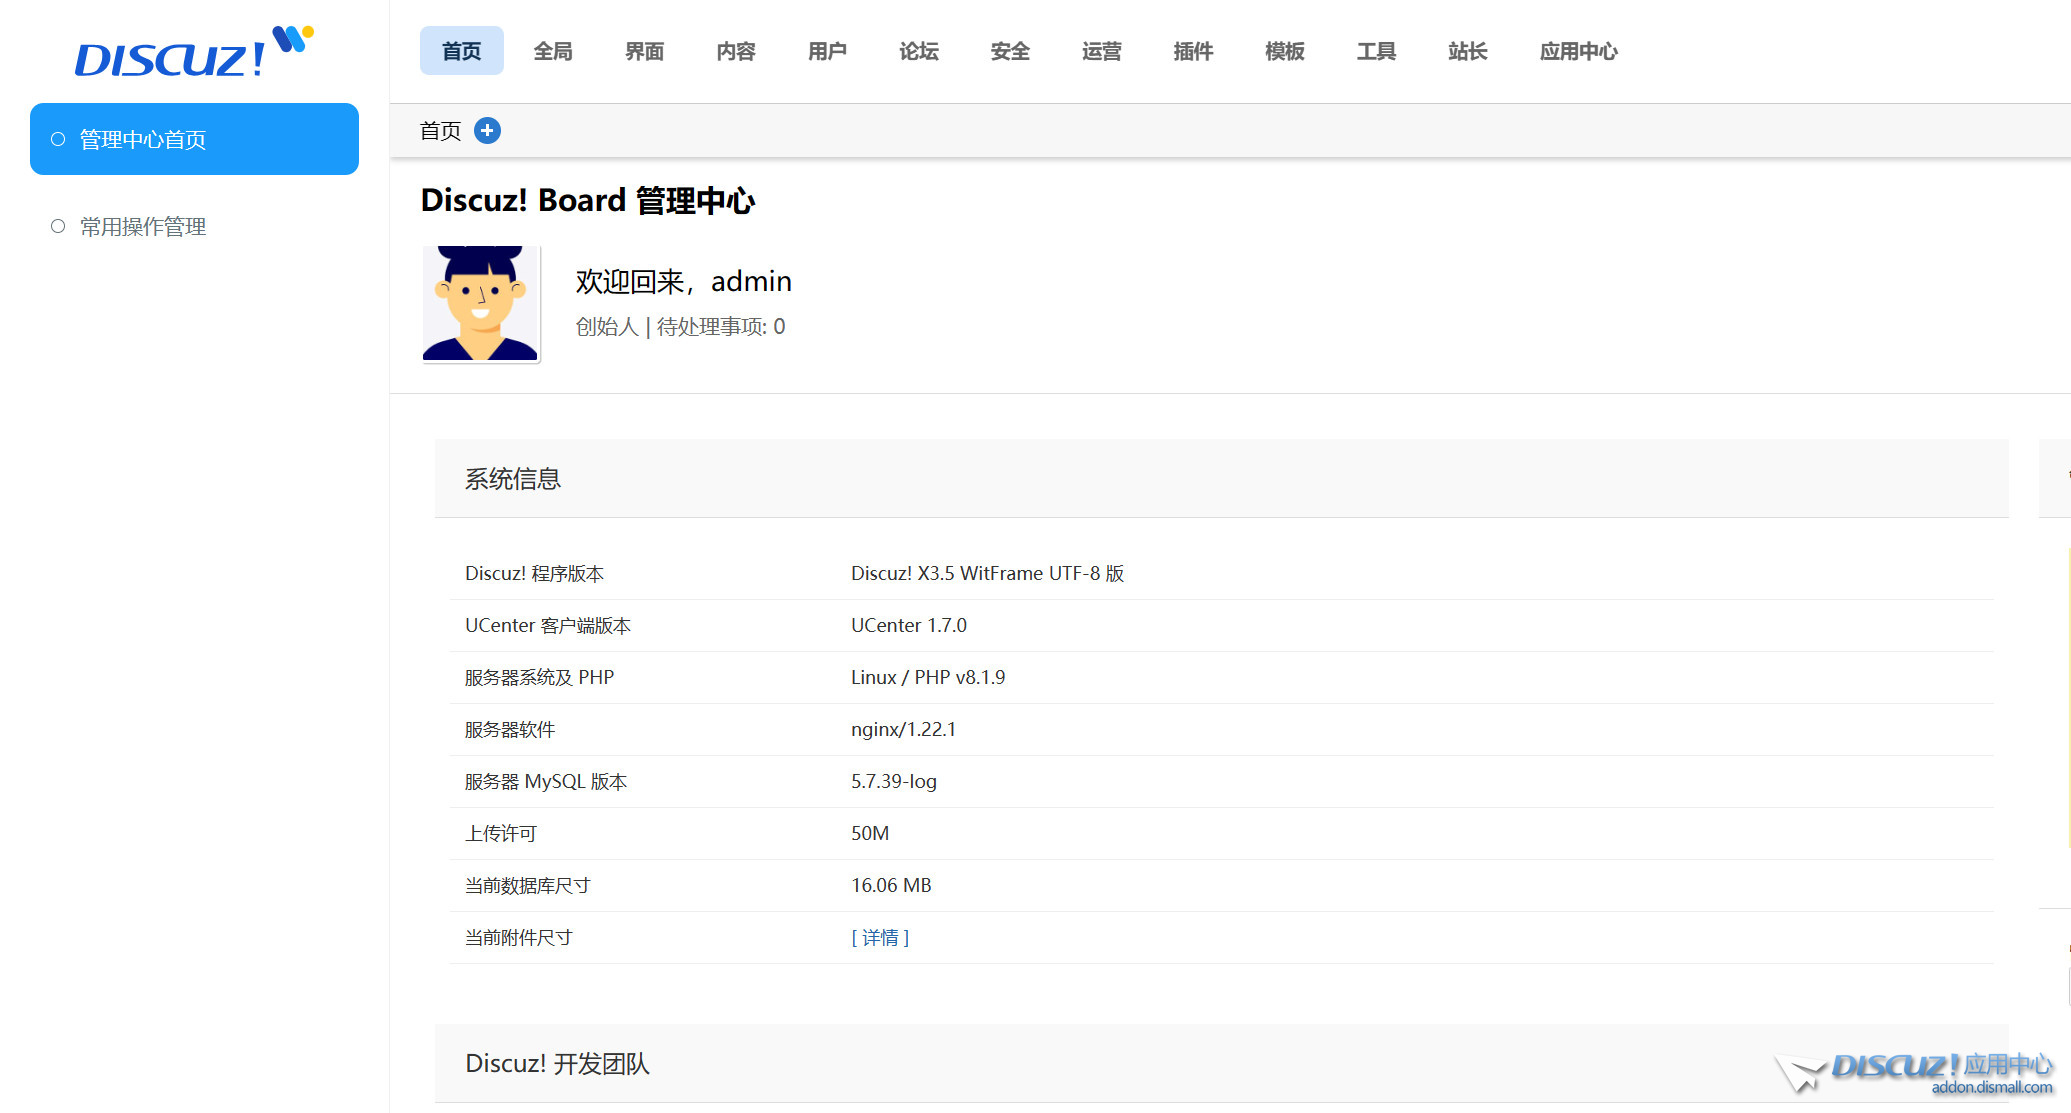Screen dimensions: 2071x1113
Task: Open the 全局 top menu tab
Action: click(x=553, y=51)
